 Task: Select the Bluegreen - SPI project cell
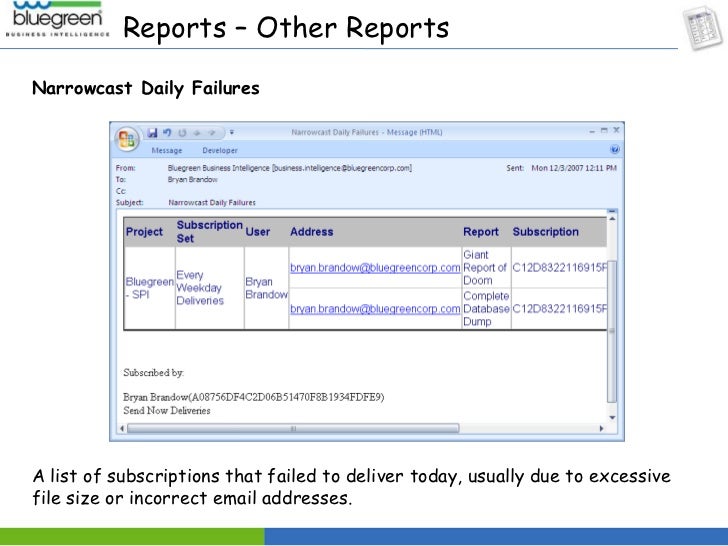point(150,288)
